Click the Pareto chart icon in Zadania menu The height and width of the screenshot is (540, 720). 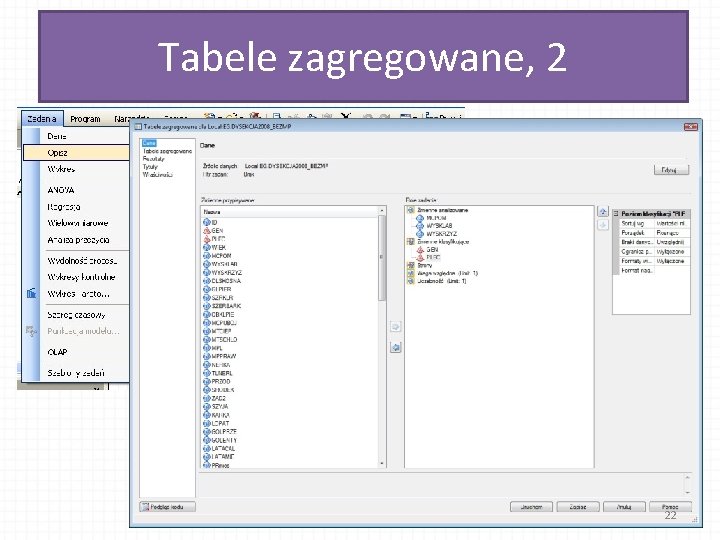[x=31, y=293]
